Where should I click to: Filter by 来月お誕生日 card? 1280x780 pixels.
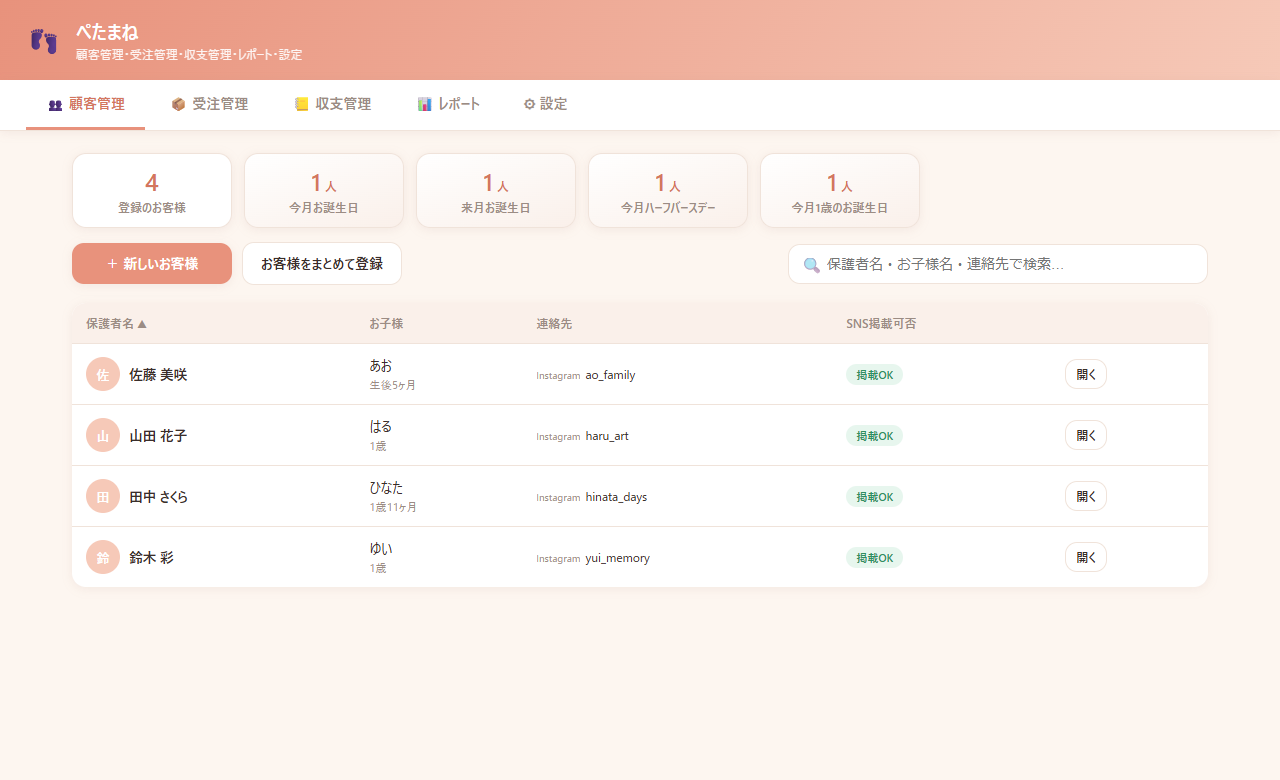[496, 191]
